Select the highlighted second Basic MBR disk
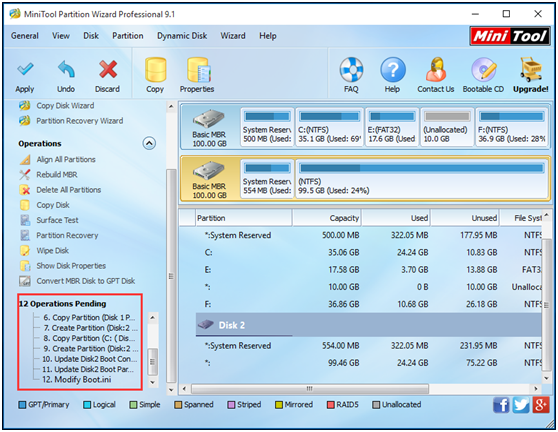This screenshot has height=432, width=558. 209,179
